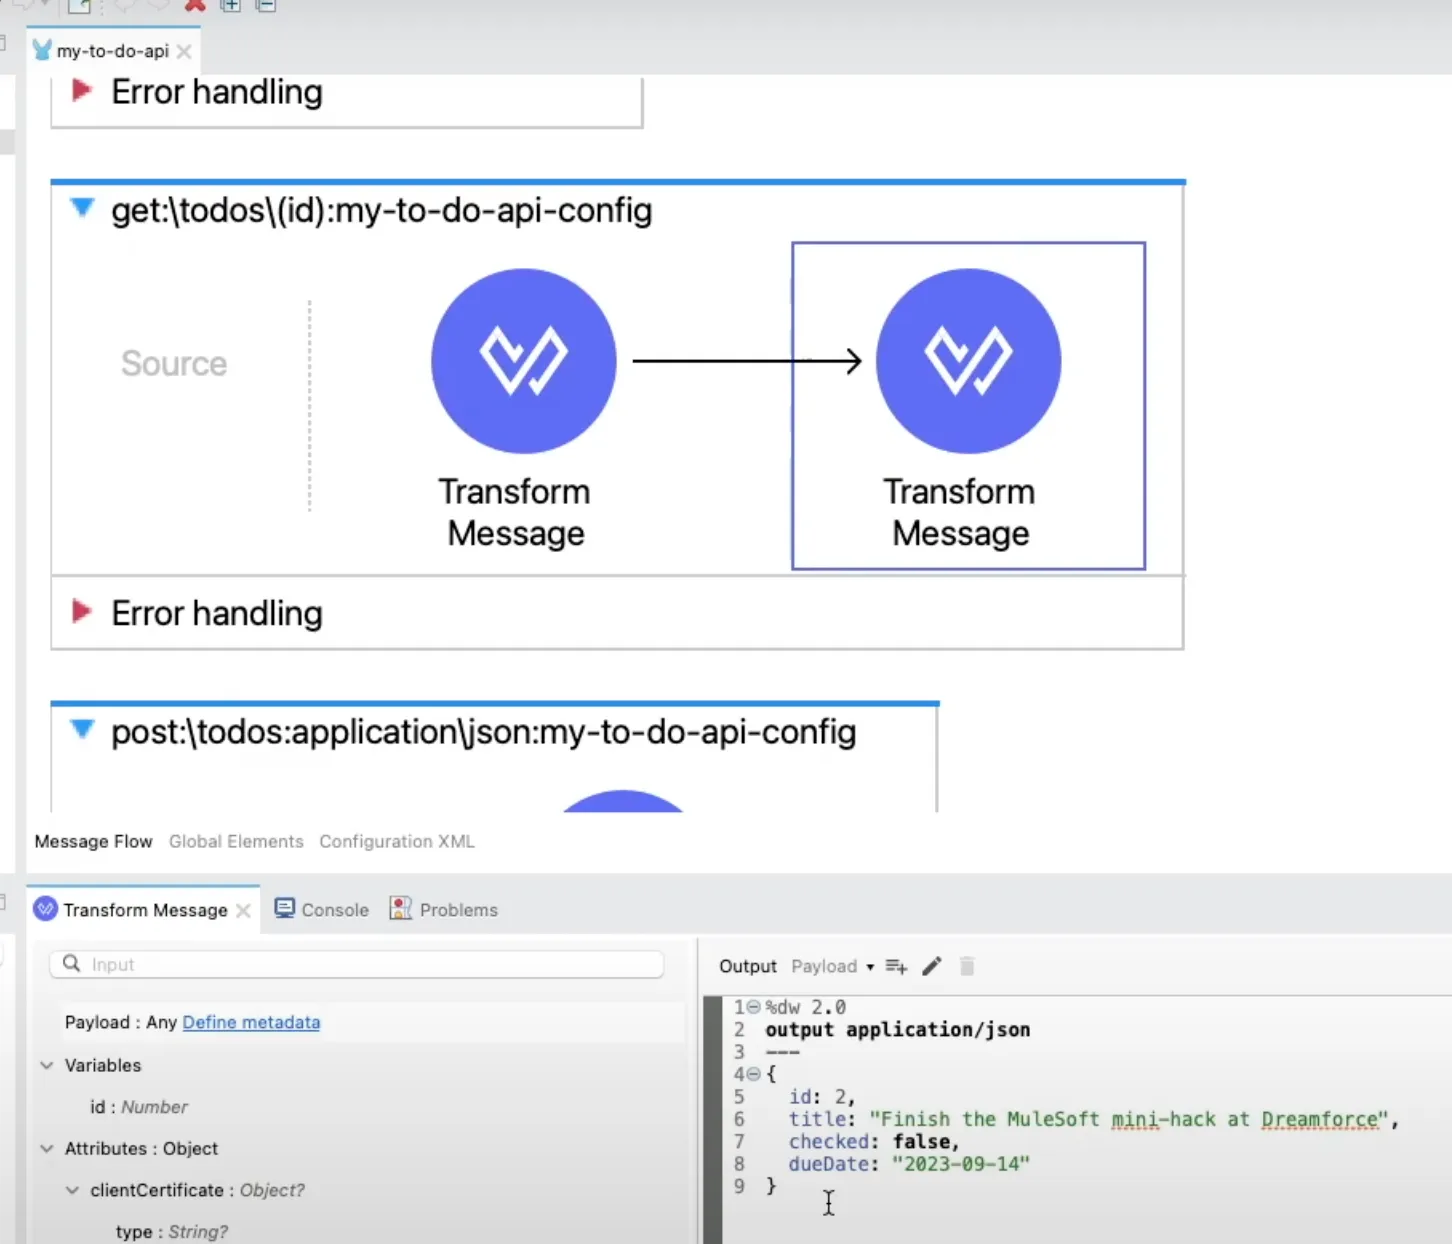Click the dueDate line in the script
The width and height of the screenshot is (1452, 1244).
909,1164
